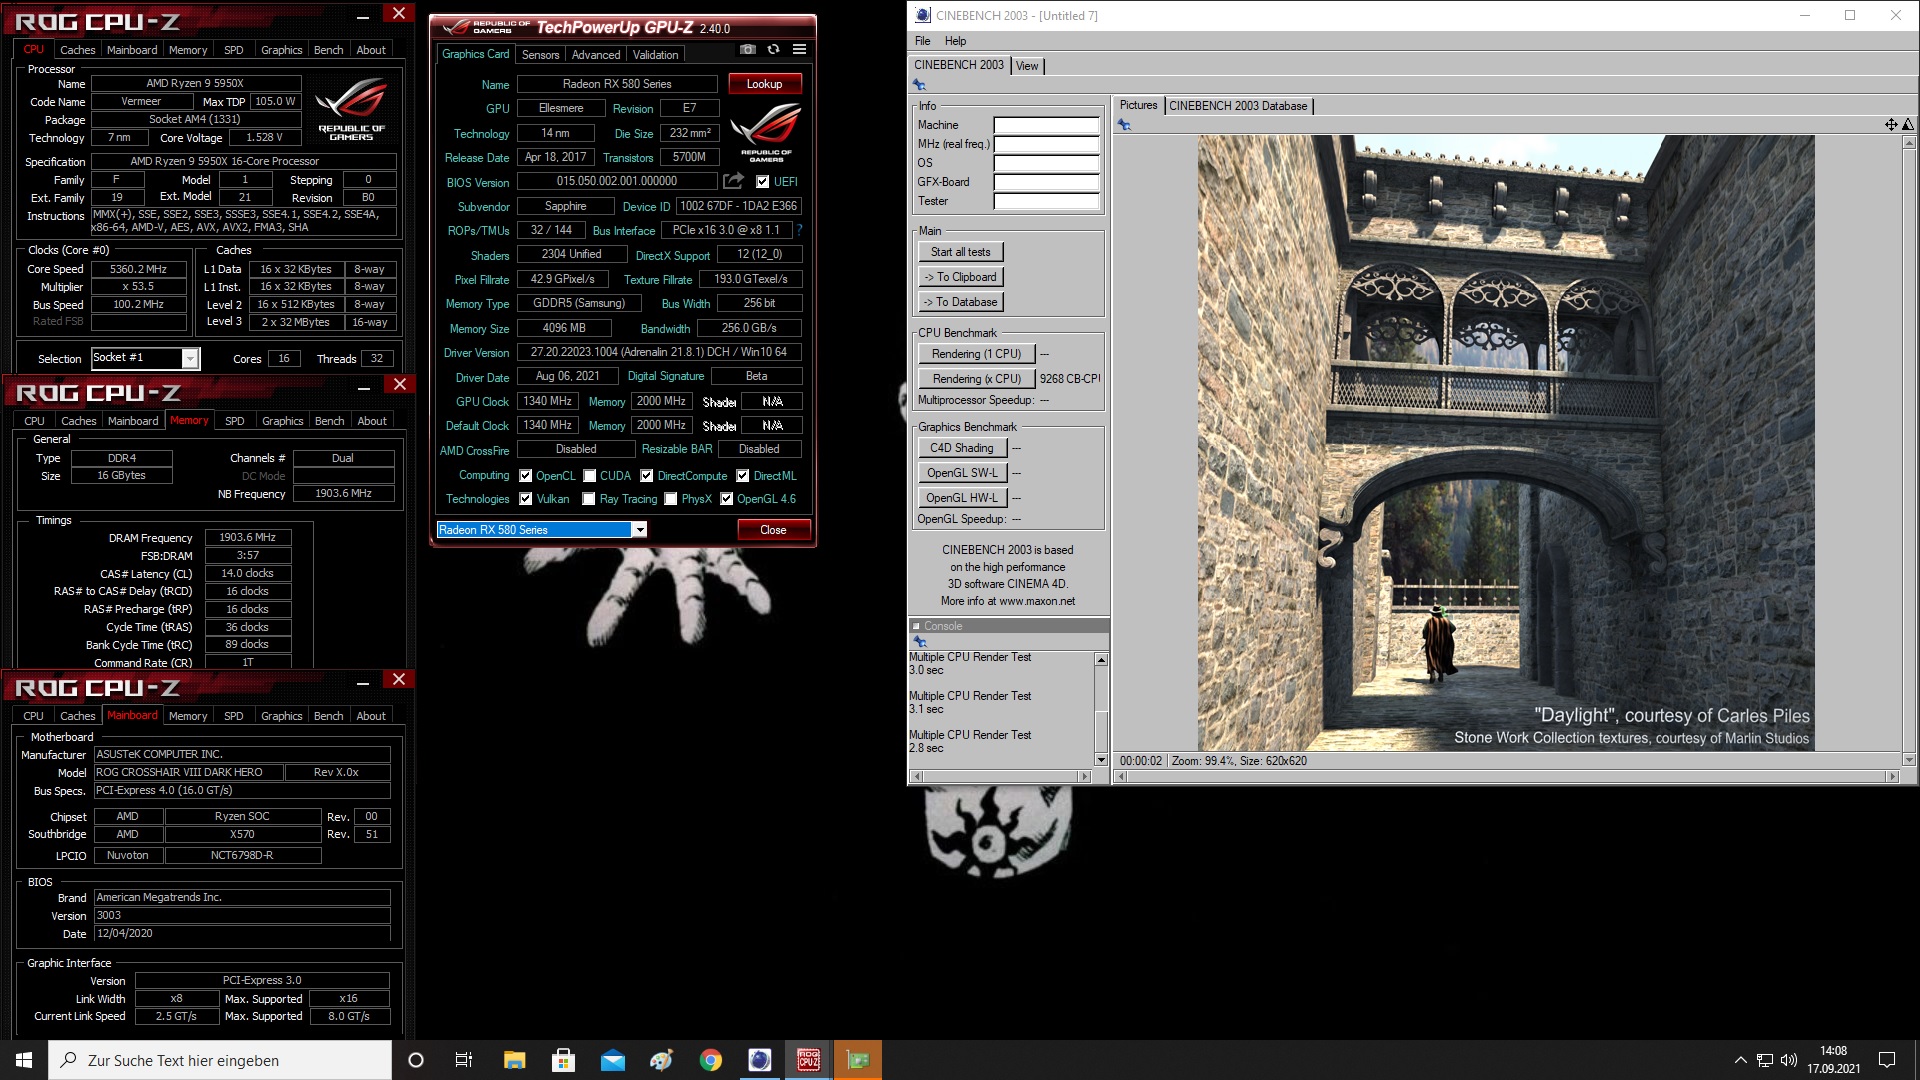Show hidden system tray icons
Screen dimensions: 1920x1080
[x=1740, y=1060]
